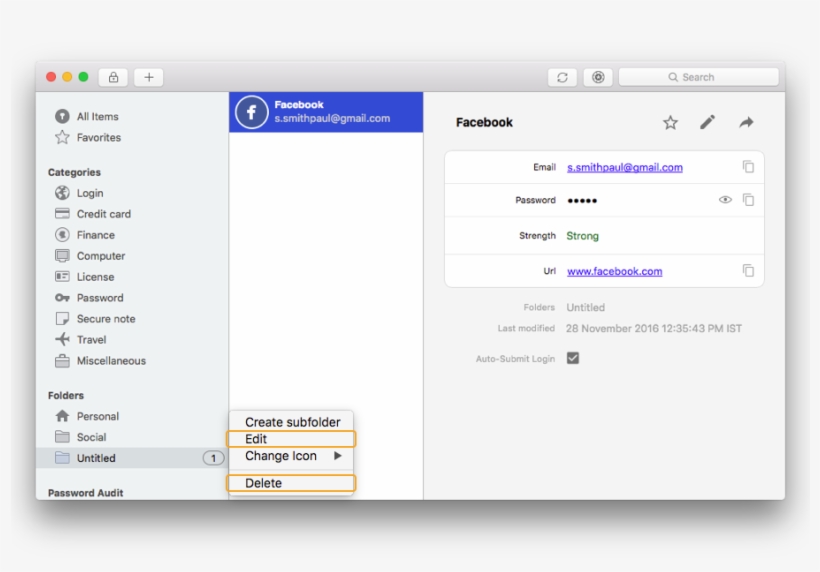
Task: Copy the Email field value
Action: coord(748,167)
